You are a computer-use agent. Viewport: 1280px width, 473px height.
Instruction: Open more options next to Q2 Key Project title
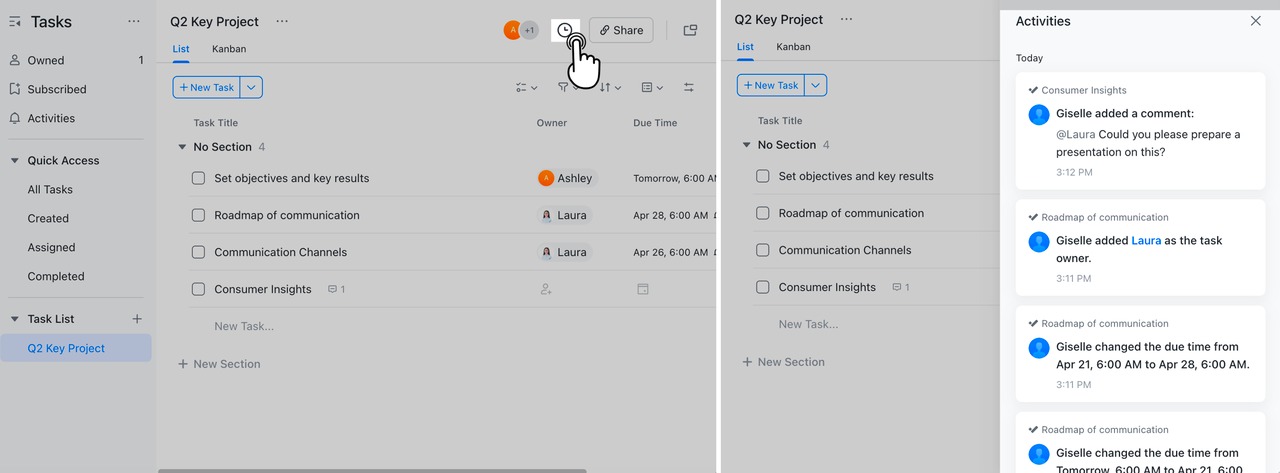click(x=282, y=21)
